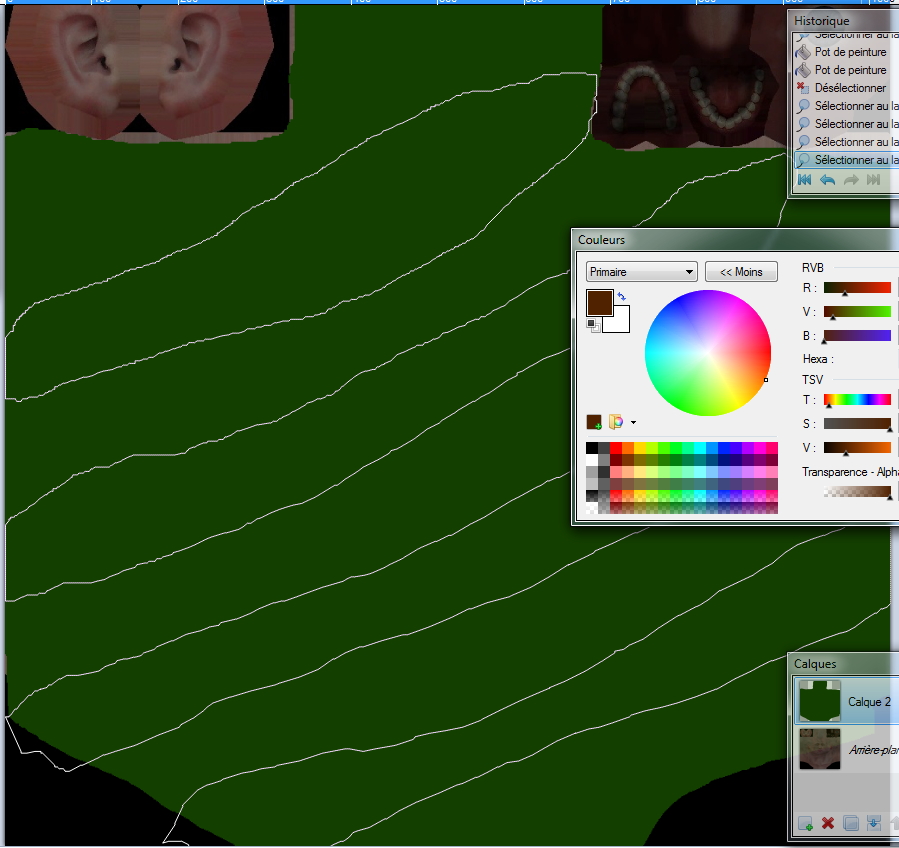
Task: Reset colors to black and white
Action: tap(591, 326)
